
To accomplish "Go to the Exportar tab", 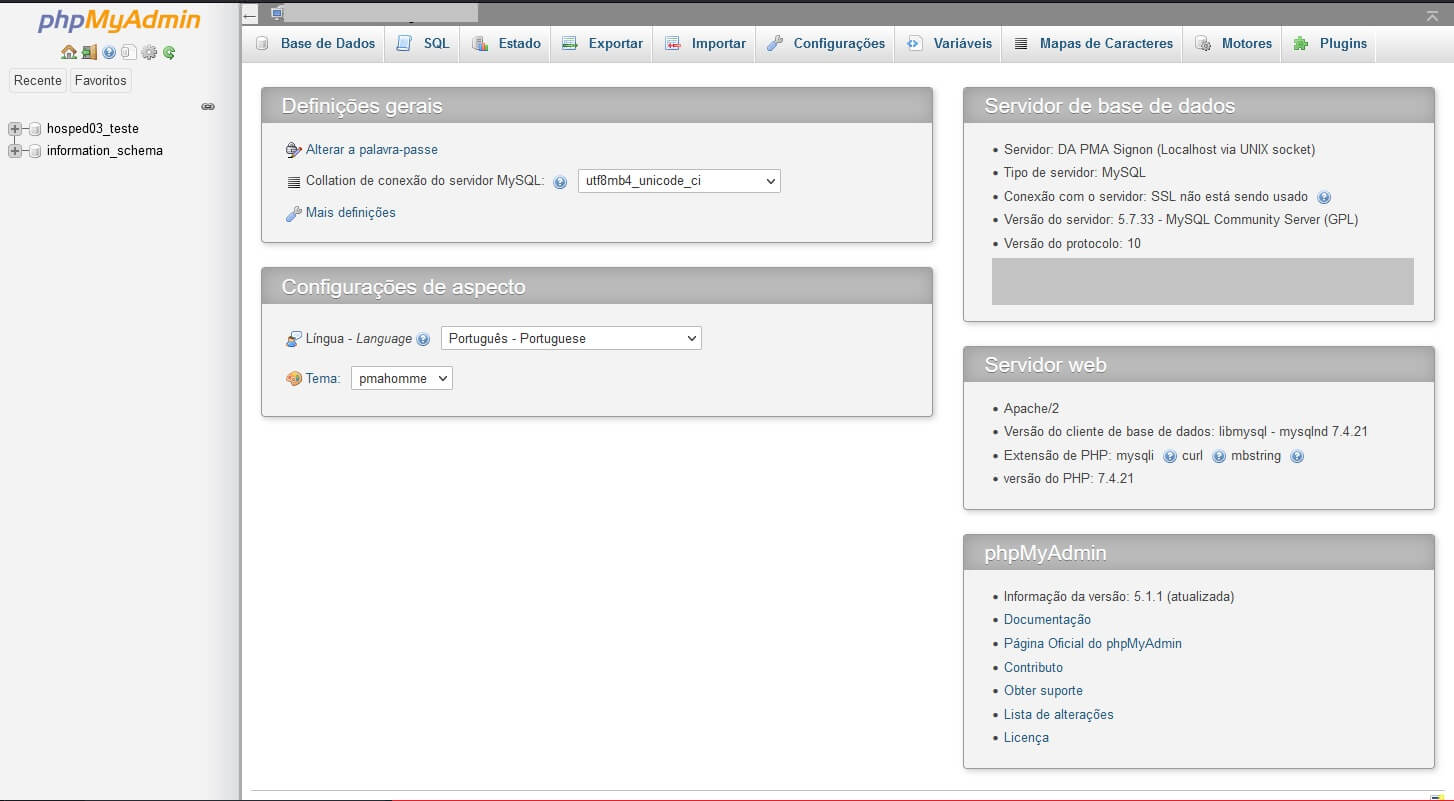I will click(x=602, y=44).
